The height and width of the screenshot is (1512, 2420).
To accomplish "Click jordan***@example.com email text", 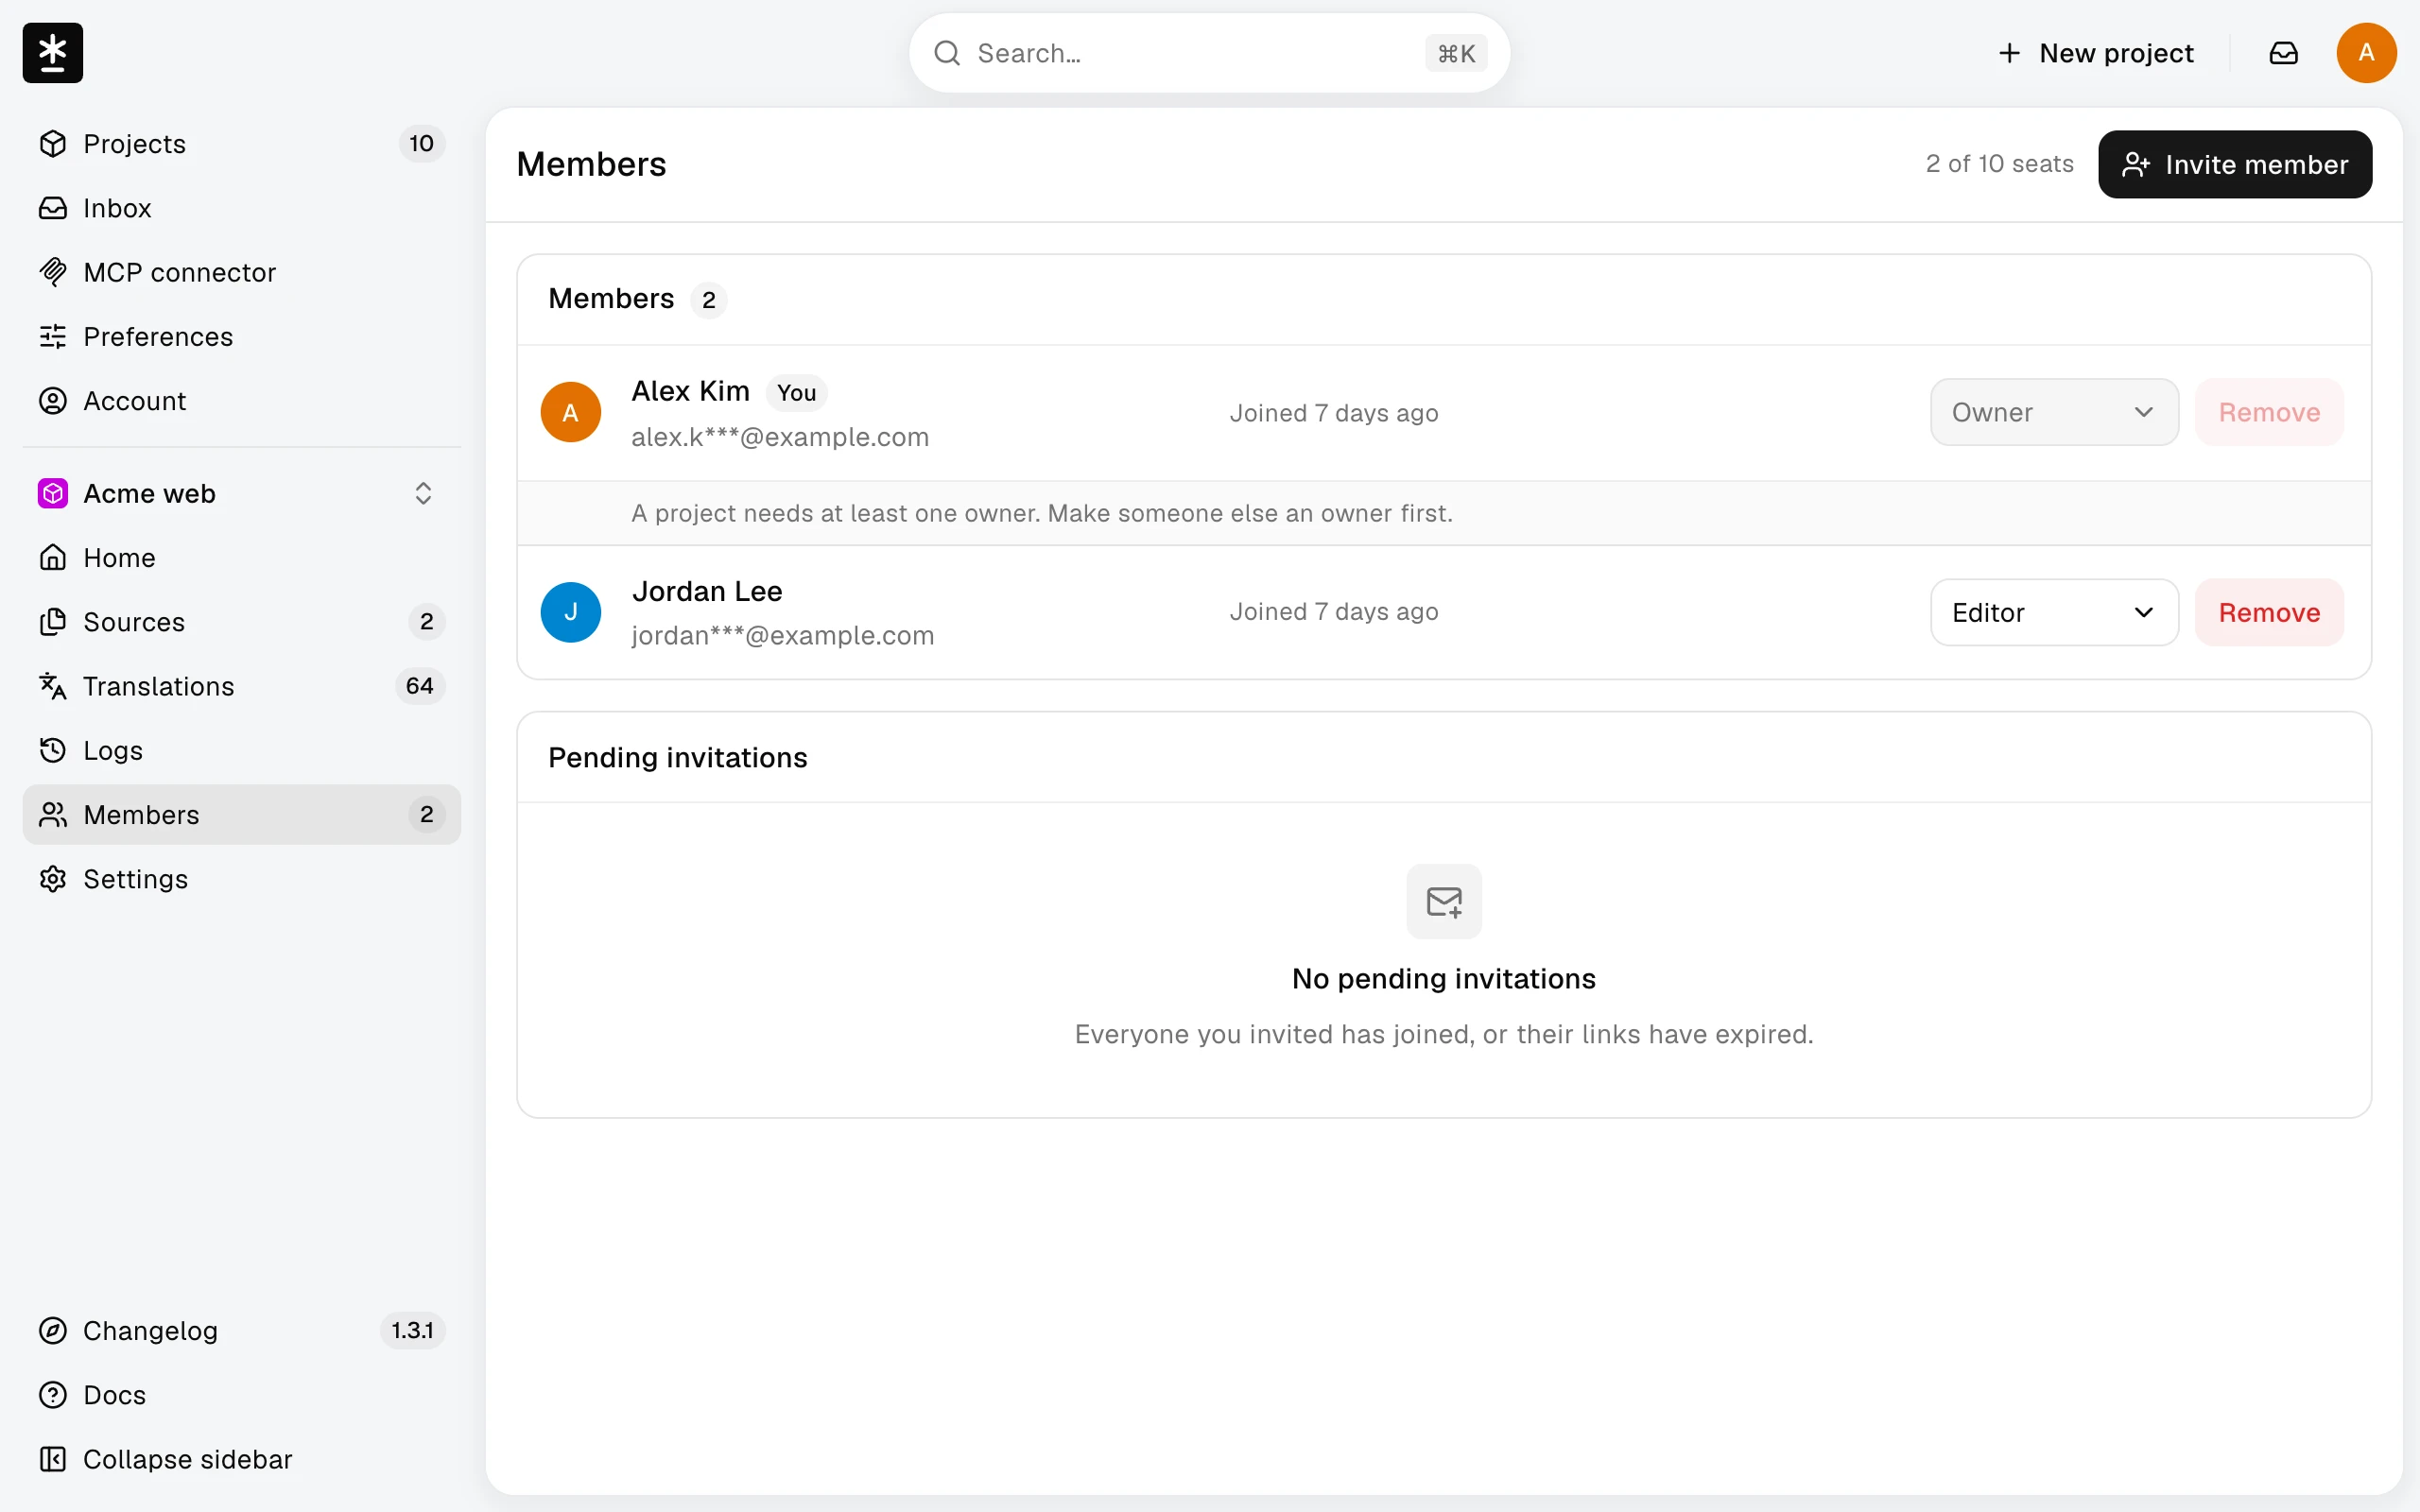I will pyautogui.click(x=783, y=636).
